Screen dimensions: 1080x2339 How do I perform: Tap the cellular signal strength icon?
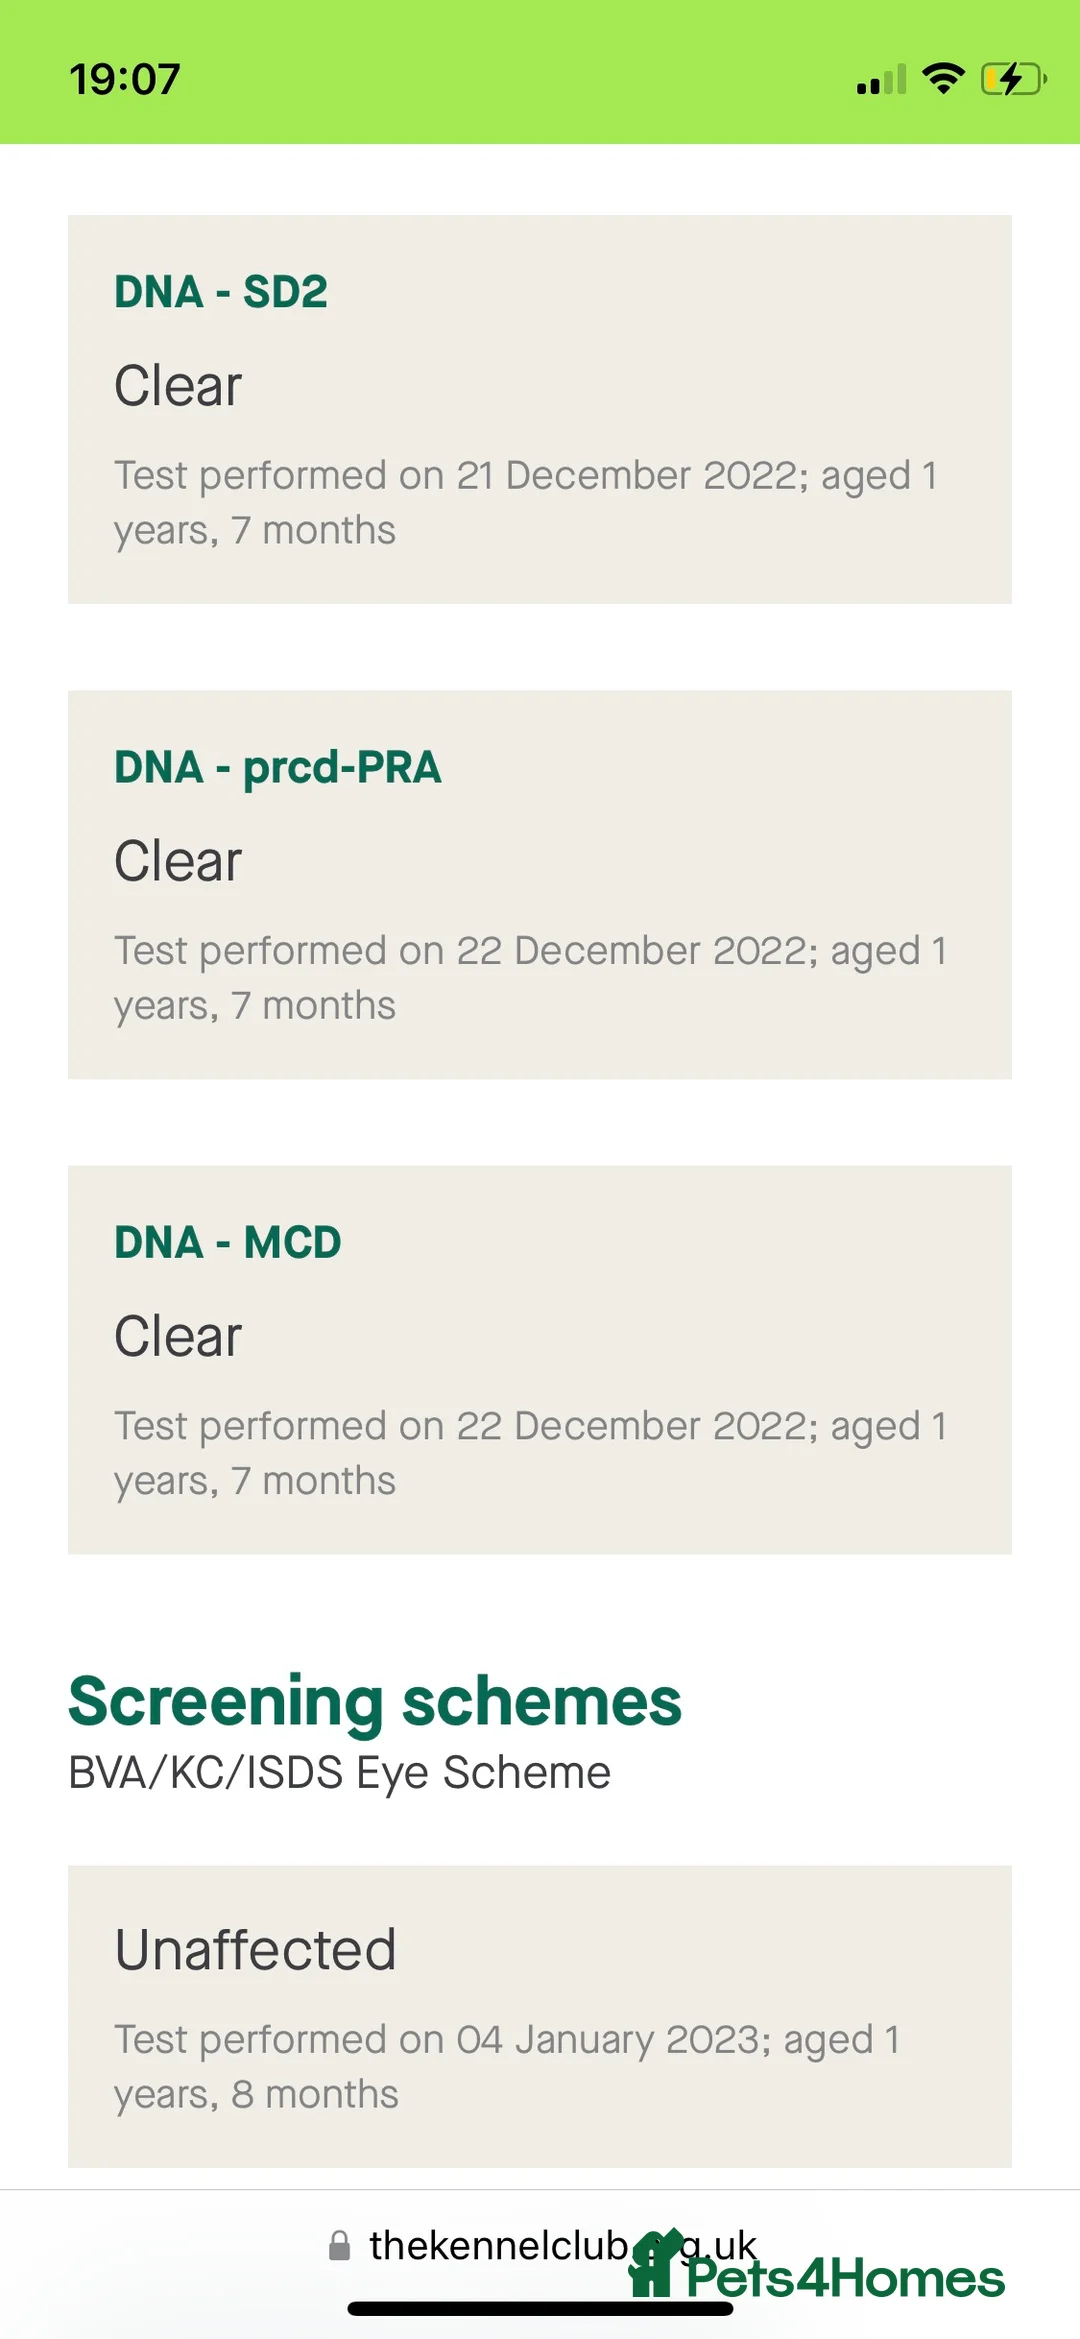[881, 79]
